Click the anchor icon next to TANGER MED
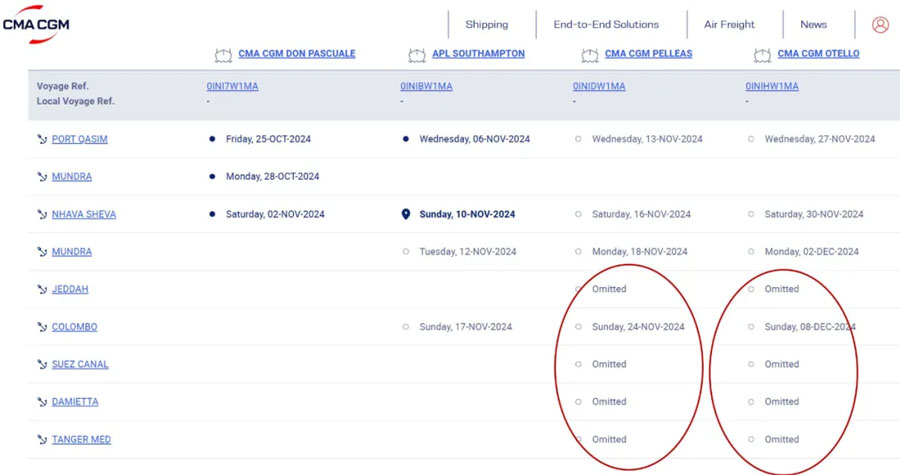This screenshot has width=900, height=475. [x=42, y=439]
